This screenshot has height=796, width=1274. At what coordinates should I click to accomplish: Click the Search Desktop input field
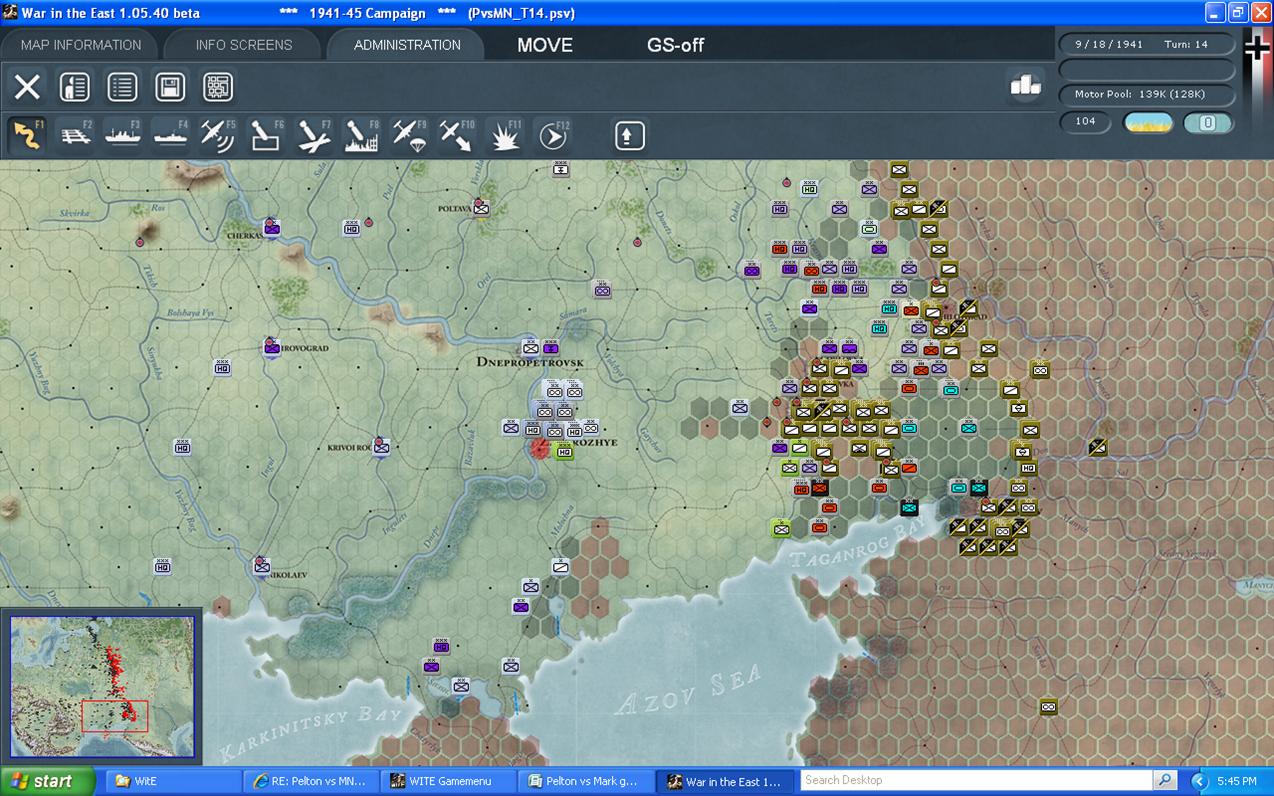click(x=976, y=780)
